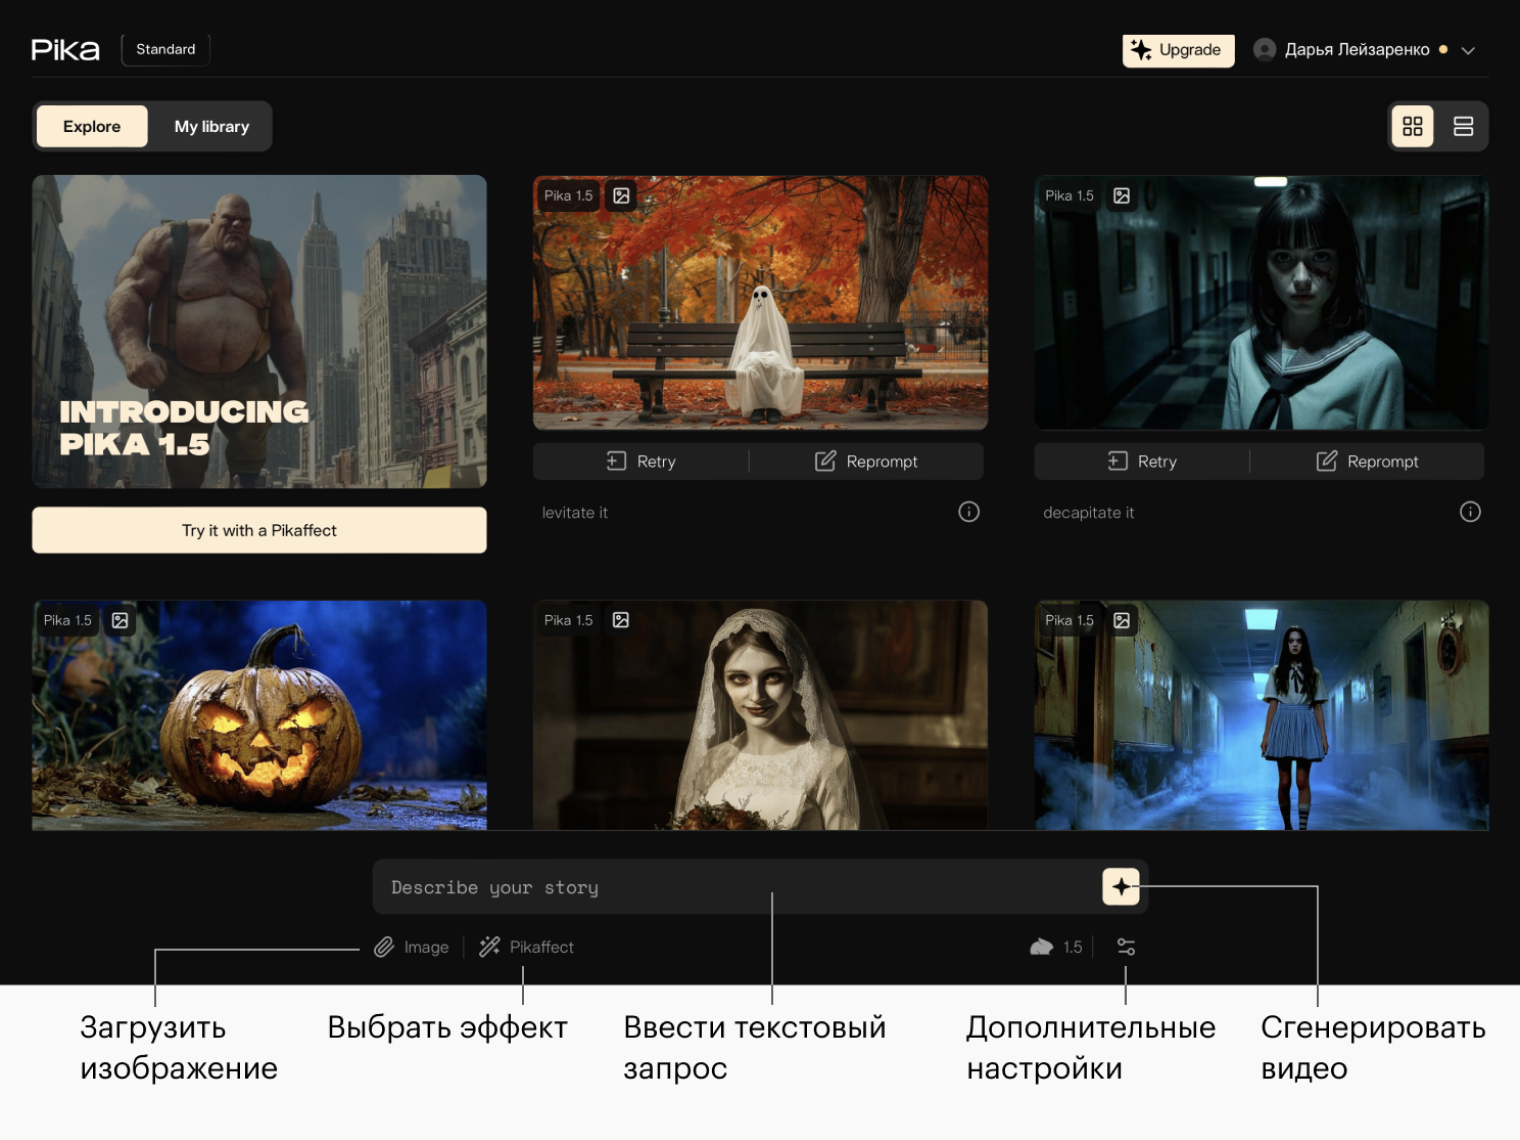Screen dimensions: 1520x1140
Task: Select the grid view layout
Action: [x=1412, y=126]
